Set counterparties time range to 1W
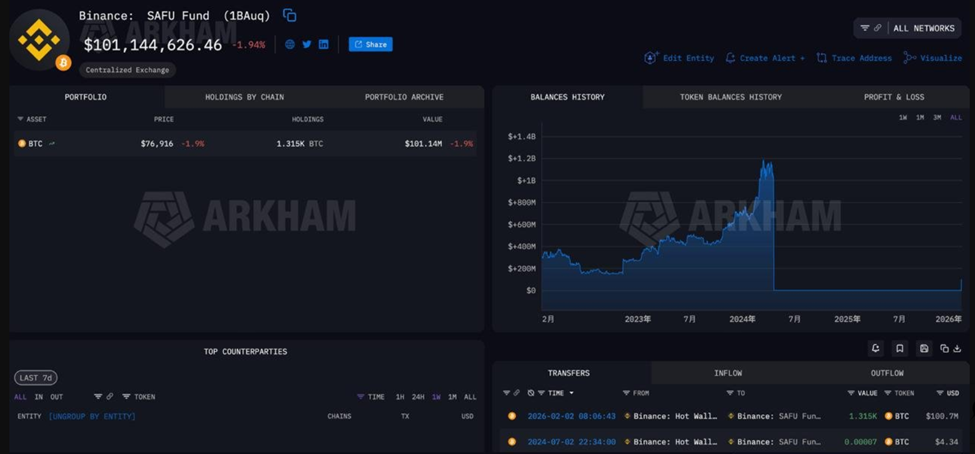 click(436, 397)
